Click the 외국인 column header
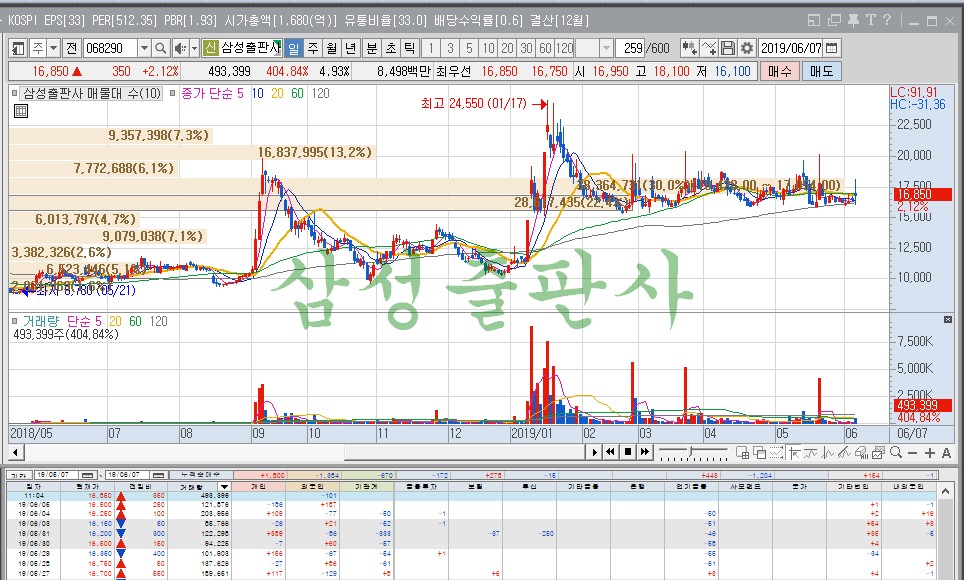Viewport: 964px width, 580px height. (x=313, y=487)
